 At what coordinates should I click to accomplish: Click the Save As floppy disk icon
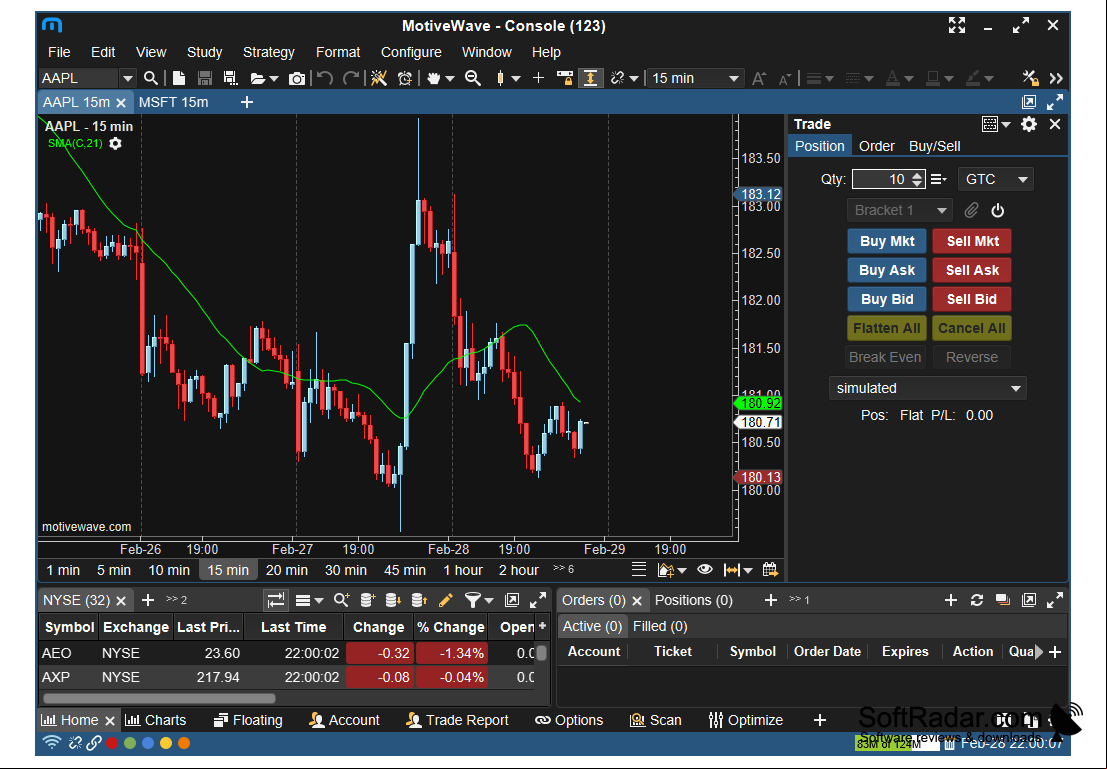(x=230, y=78)
